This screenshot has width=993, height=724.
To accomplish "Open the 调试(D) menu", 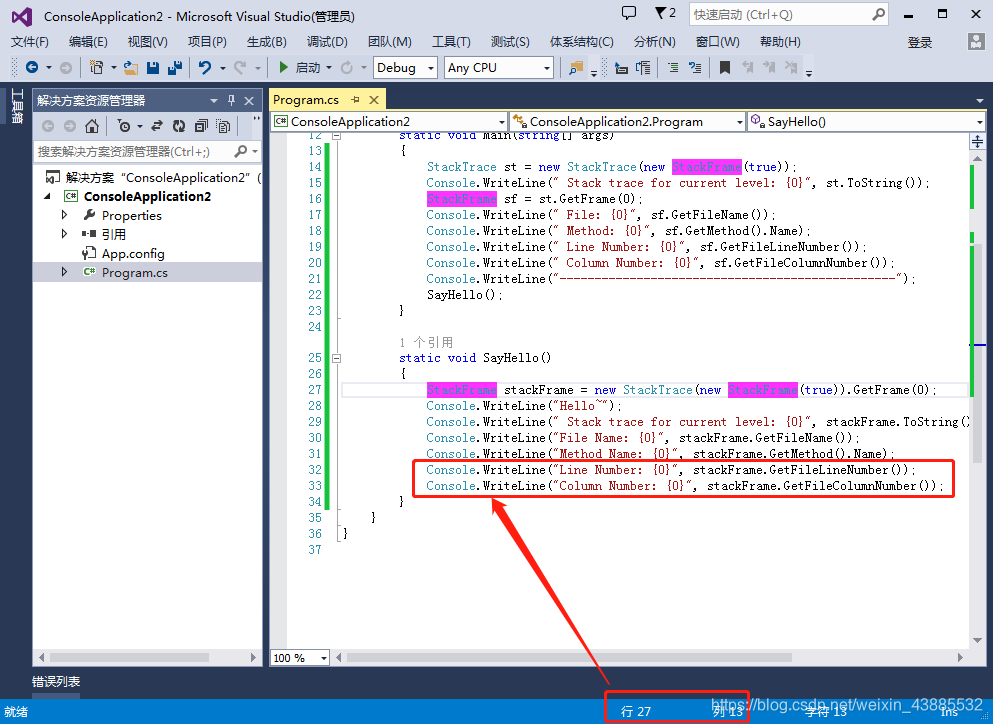I will [x=327, y=42].
